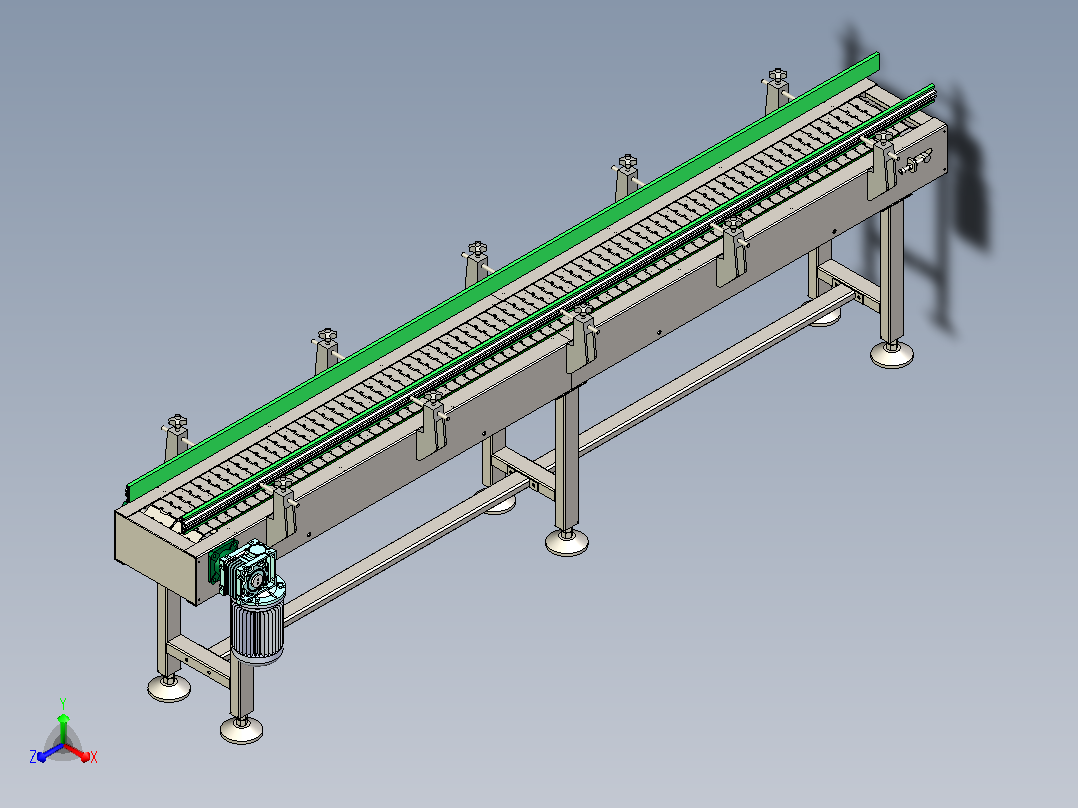Click the red X axis of the orientation triad
The width and height of the screenshot is (1078, 808).
[78, 752]
